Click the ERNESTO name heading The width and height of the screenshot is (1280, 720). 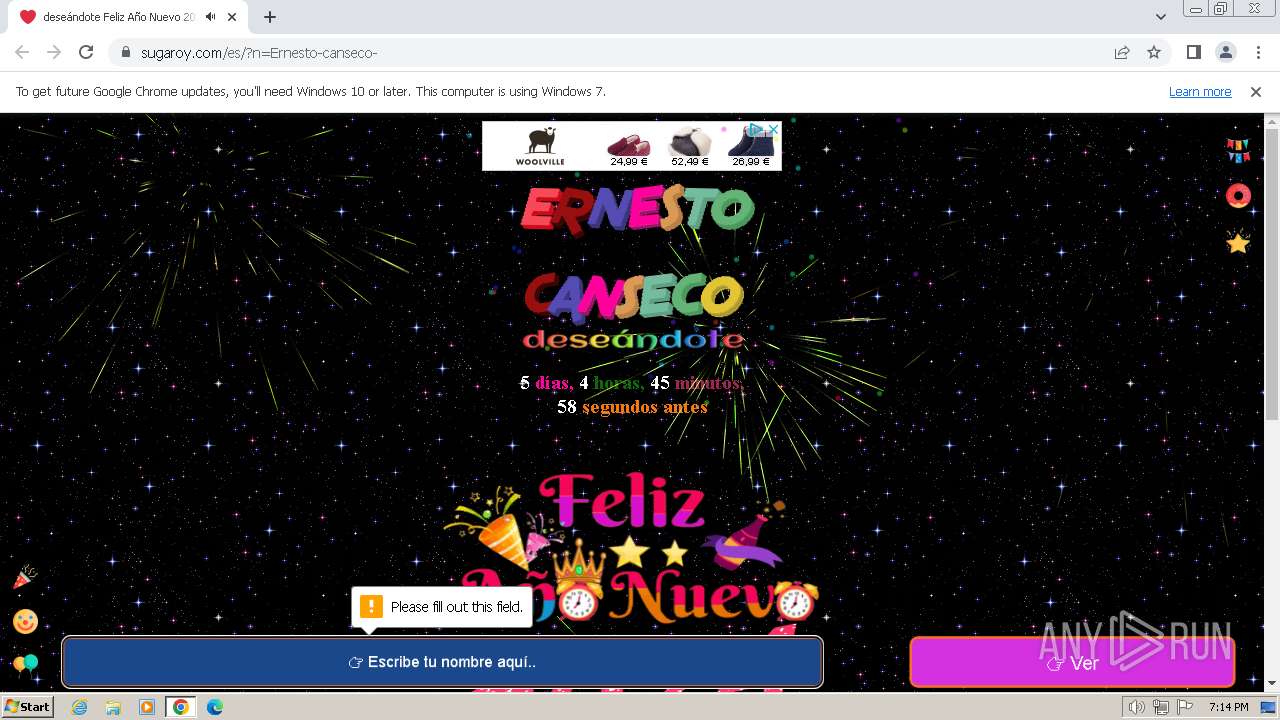[638, 210]
